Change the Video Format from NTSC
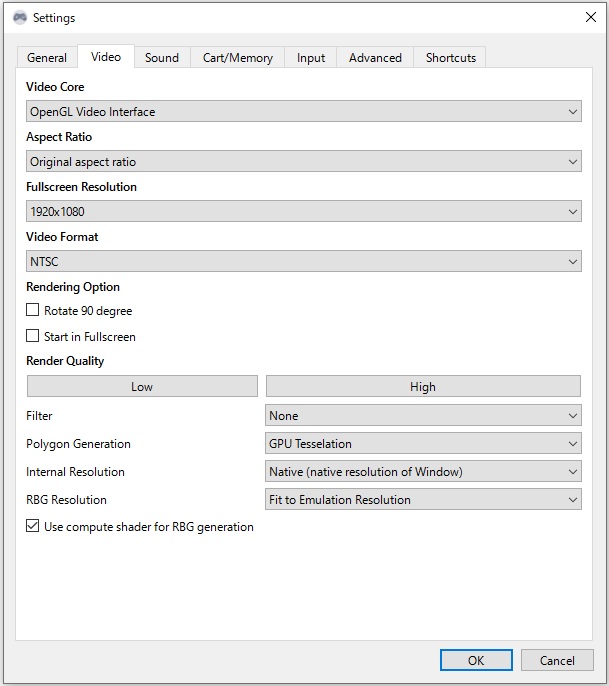609x686 pixels. [x=303, y=262]
